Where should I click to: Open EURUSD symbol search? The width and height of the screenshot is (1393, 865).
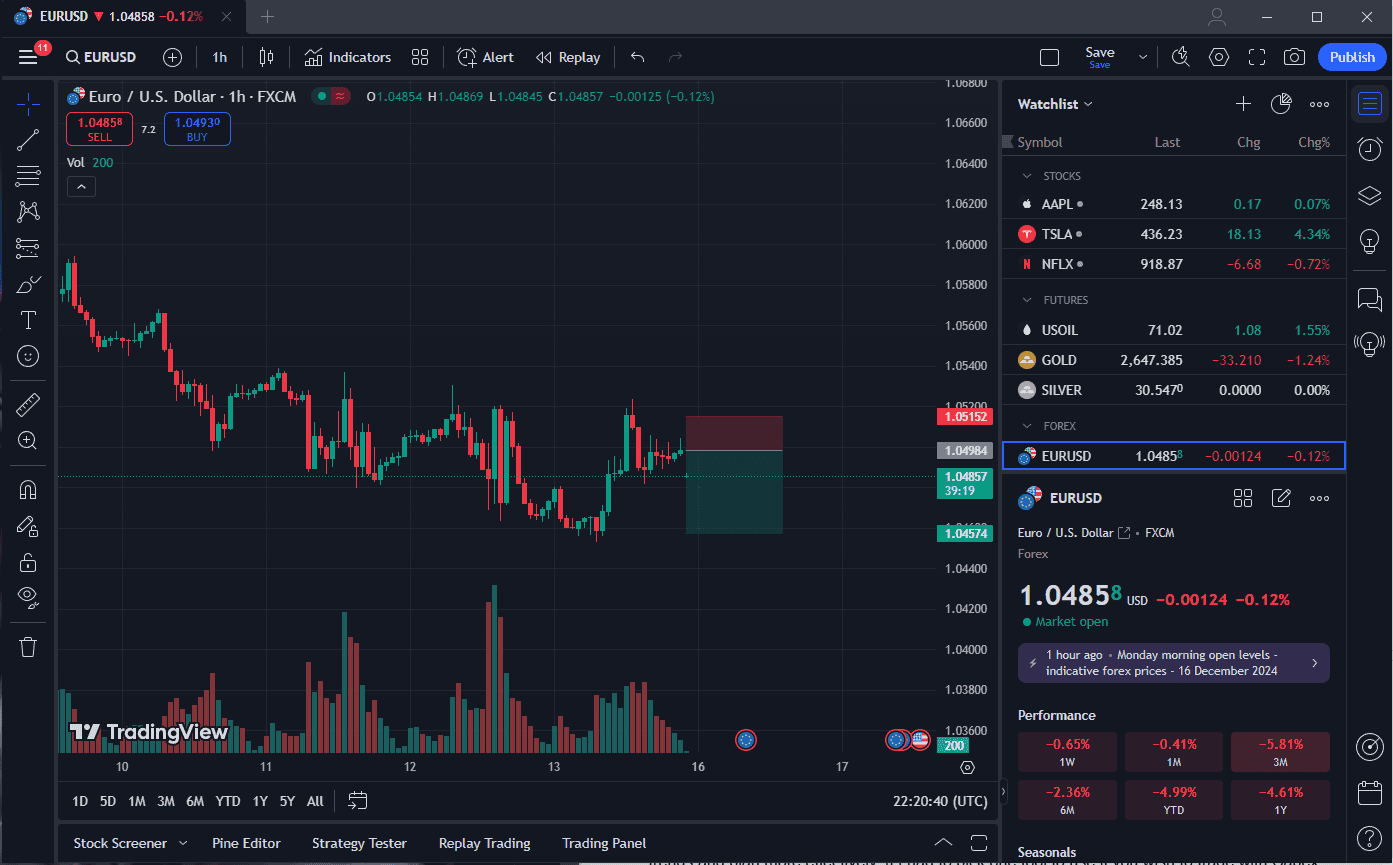101,57
